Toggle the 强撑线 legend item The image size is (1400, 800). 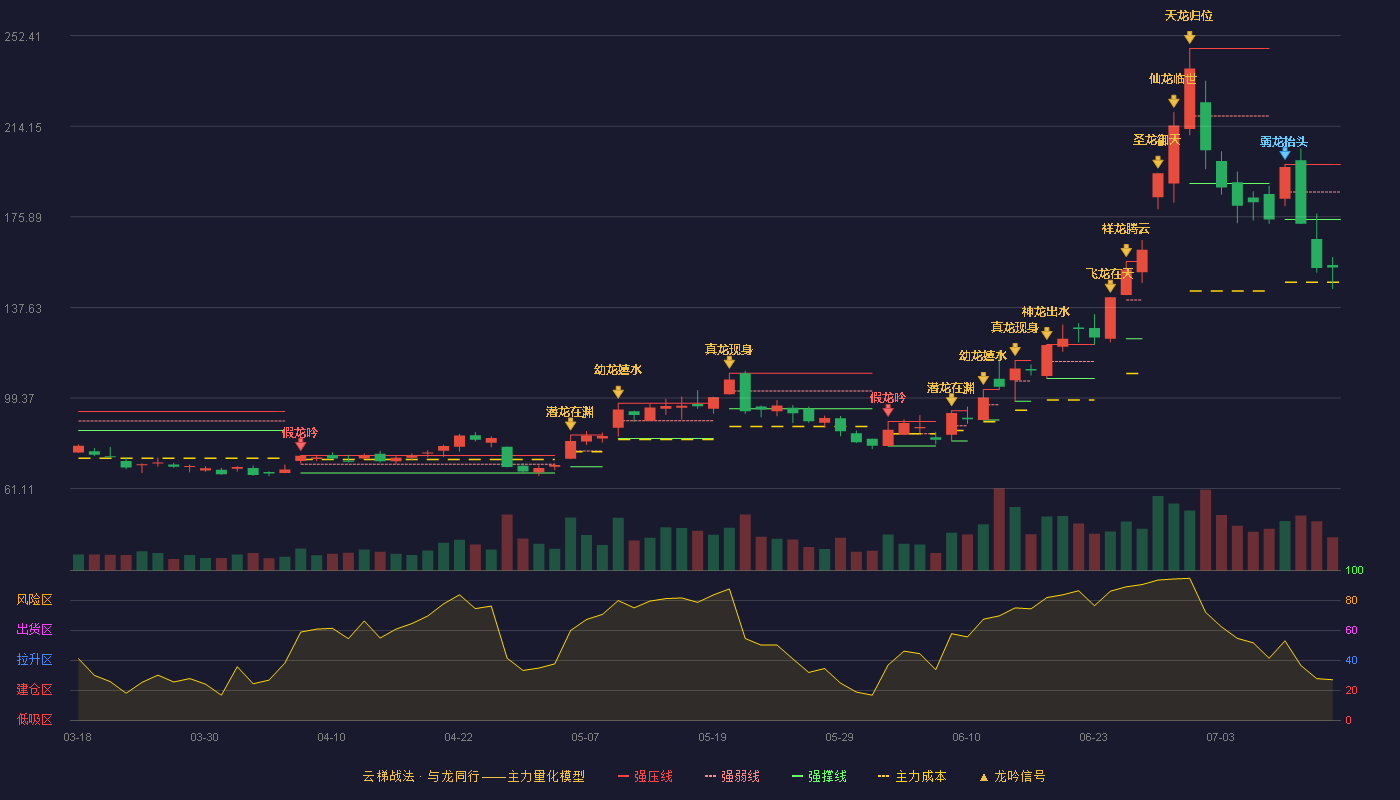click(x=819, y=776)
